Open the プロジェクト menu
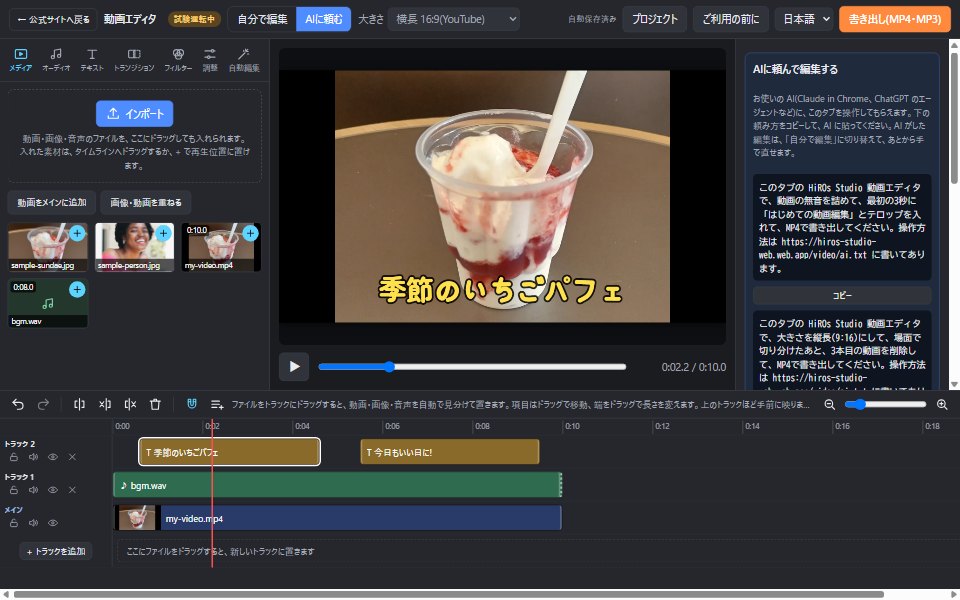960x600 pixels. coord(654,20)
